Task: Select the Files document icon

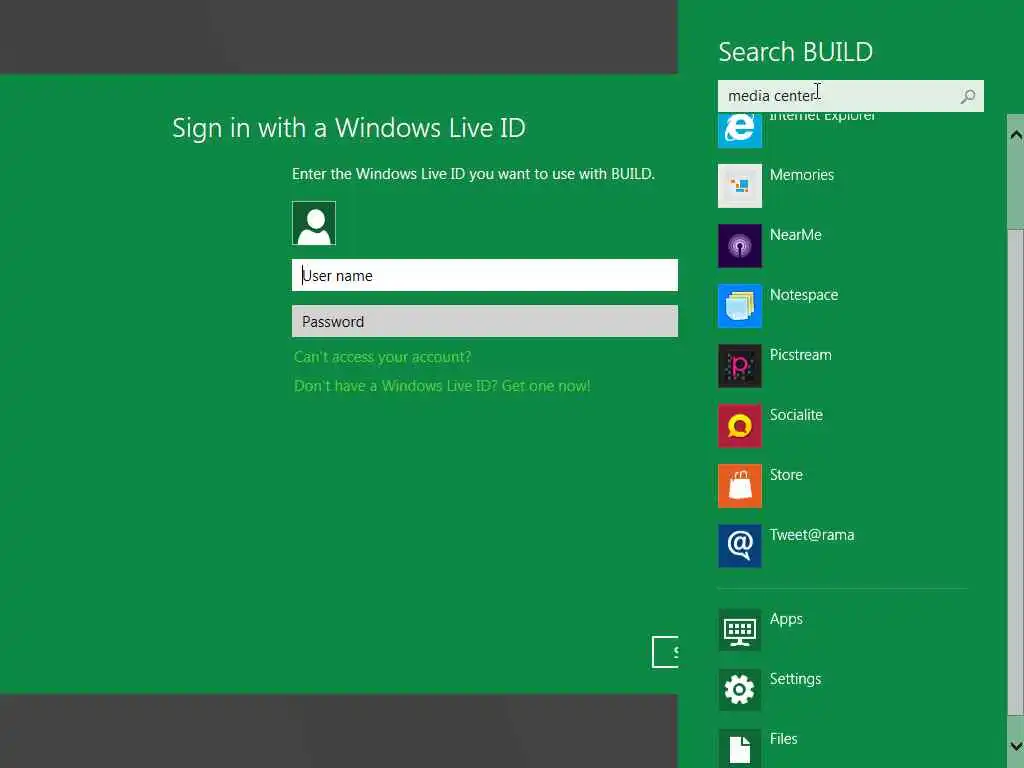Action: click(x=739, y=748)
